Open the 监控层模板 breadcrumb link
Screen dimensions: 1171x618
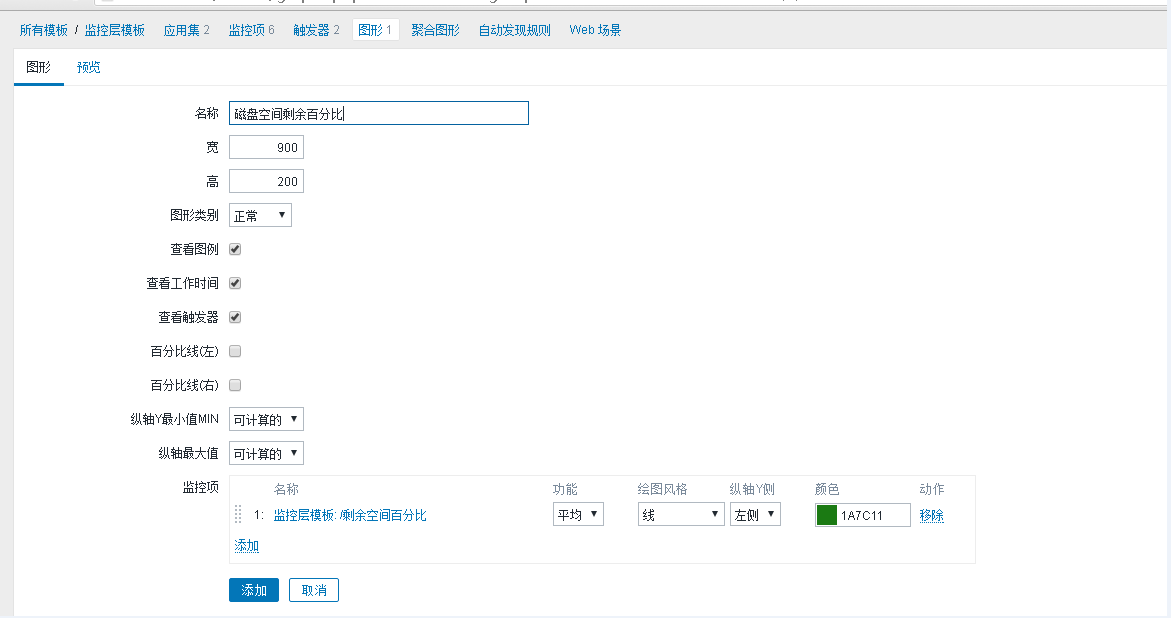(114, 30)
